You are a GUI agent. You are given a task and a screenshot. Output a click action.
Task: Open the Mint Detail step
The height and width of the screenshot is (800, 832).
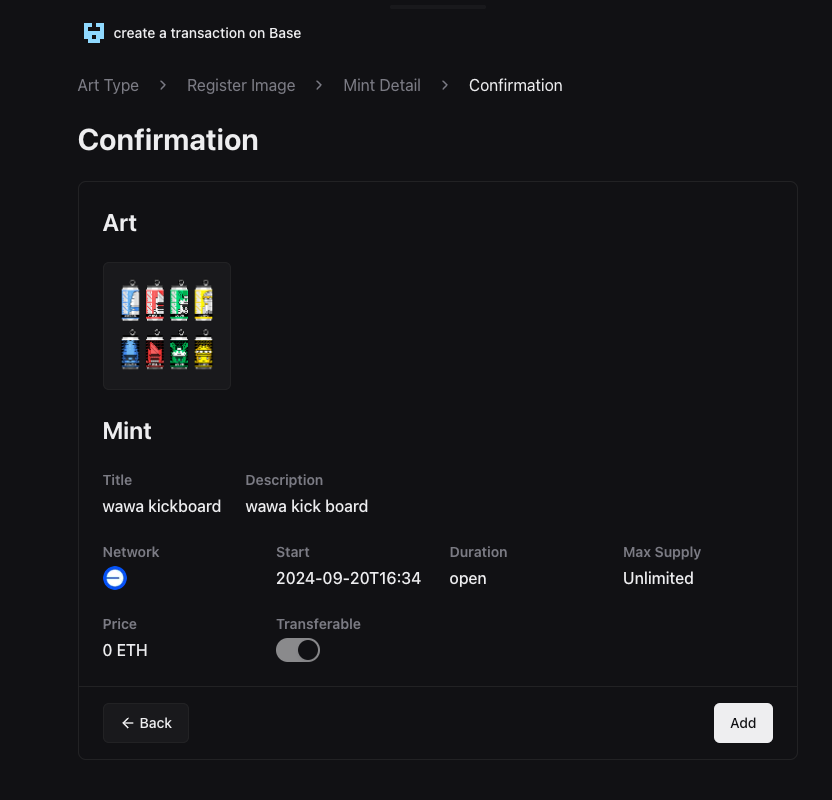pos(382,85)
